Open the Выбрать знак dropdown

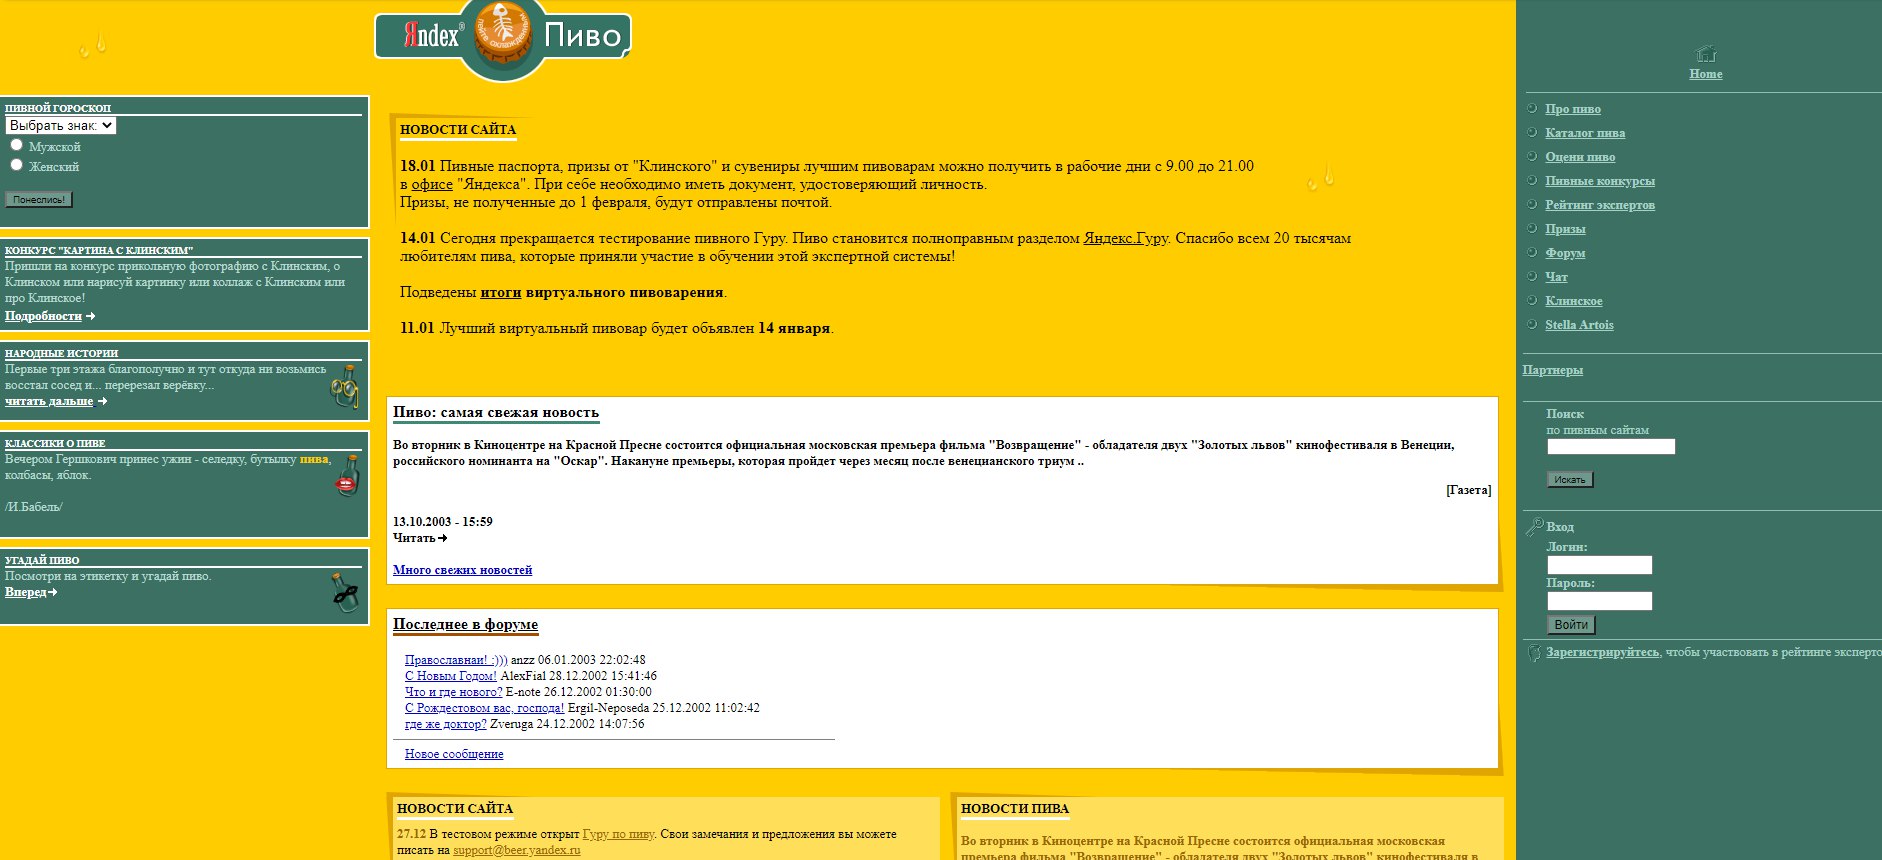[61, 125]
